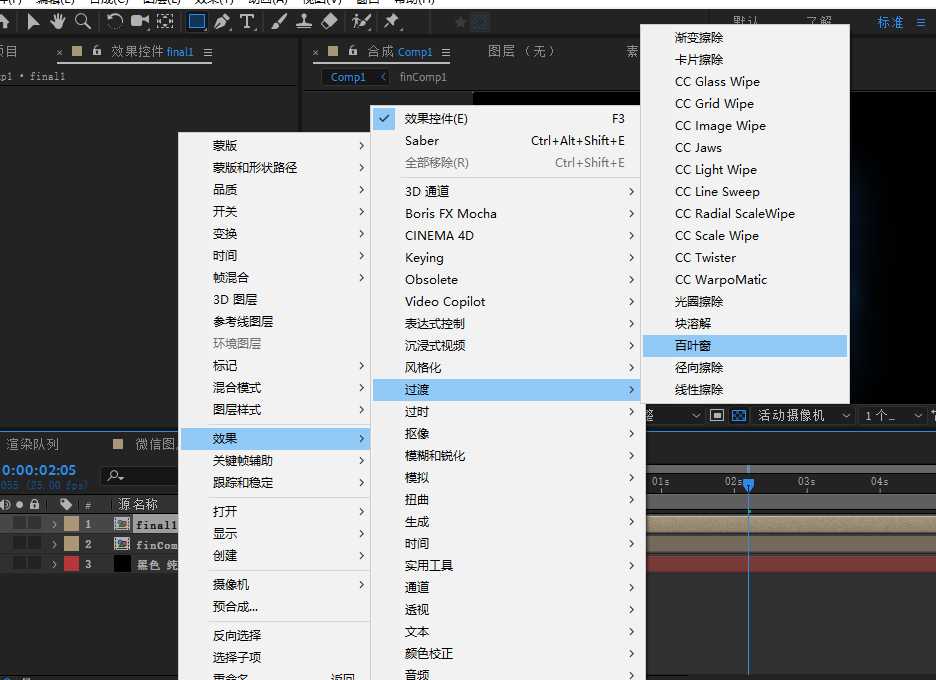
Task: Click the solo column header dot
Action: [20, 504]
